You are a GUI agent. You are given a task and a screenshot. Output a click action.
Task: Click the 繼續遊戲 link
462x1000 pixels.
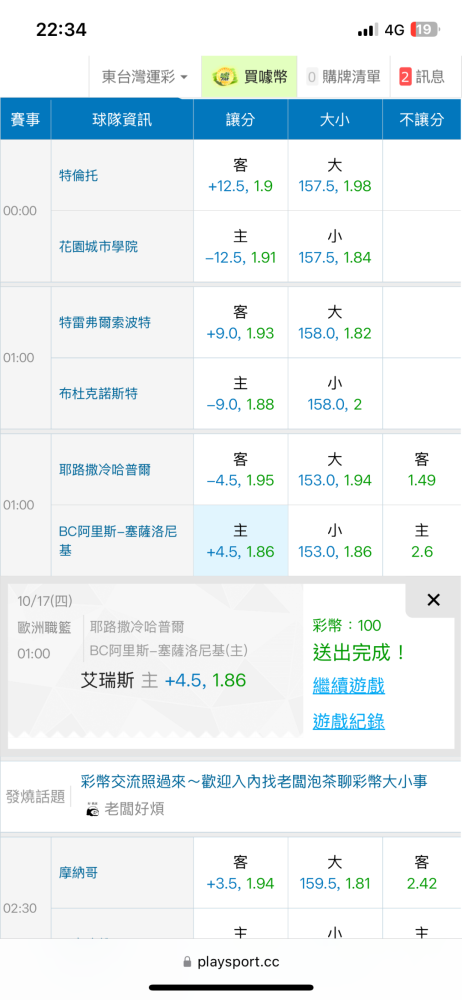pyautogui.click(x=348, y=686)
